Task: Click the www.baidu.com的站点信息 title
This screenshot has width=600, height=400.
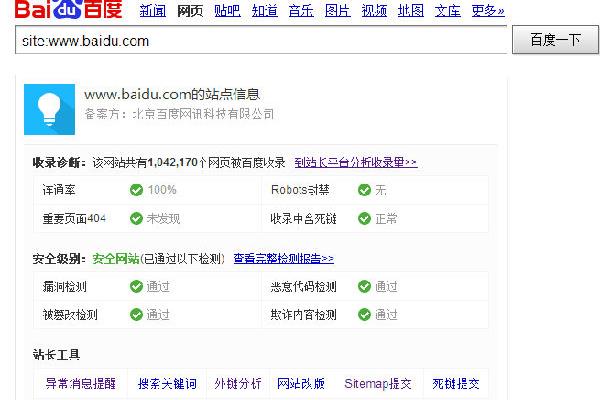Action: 172,94
